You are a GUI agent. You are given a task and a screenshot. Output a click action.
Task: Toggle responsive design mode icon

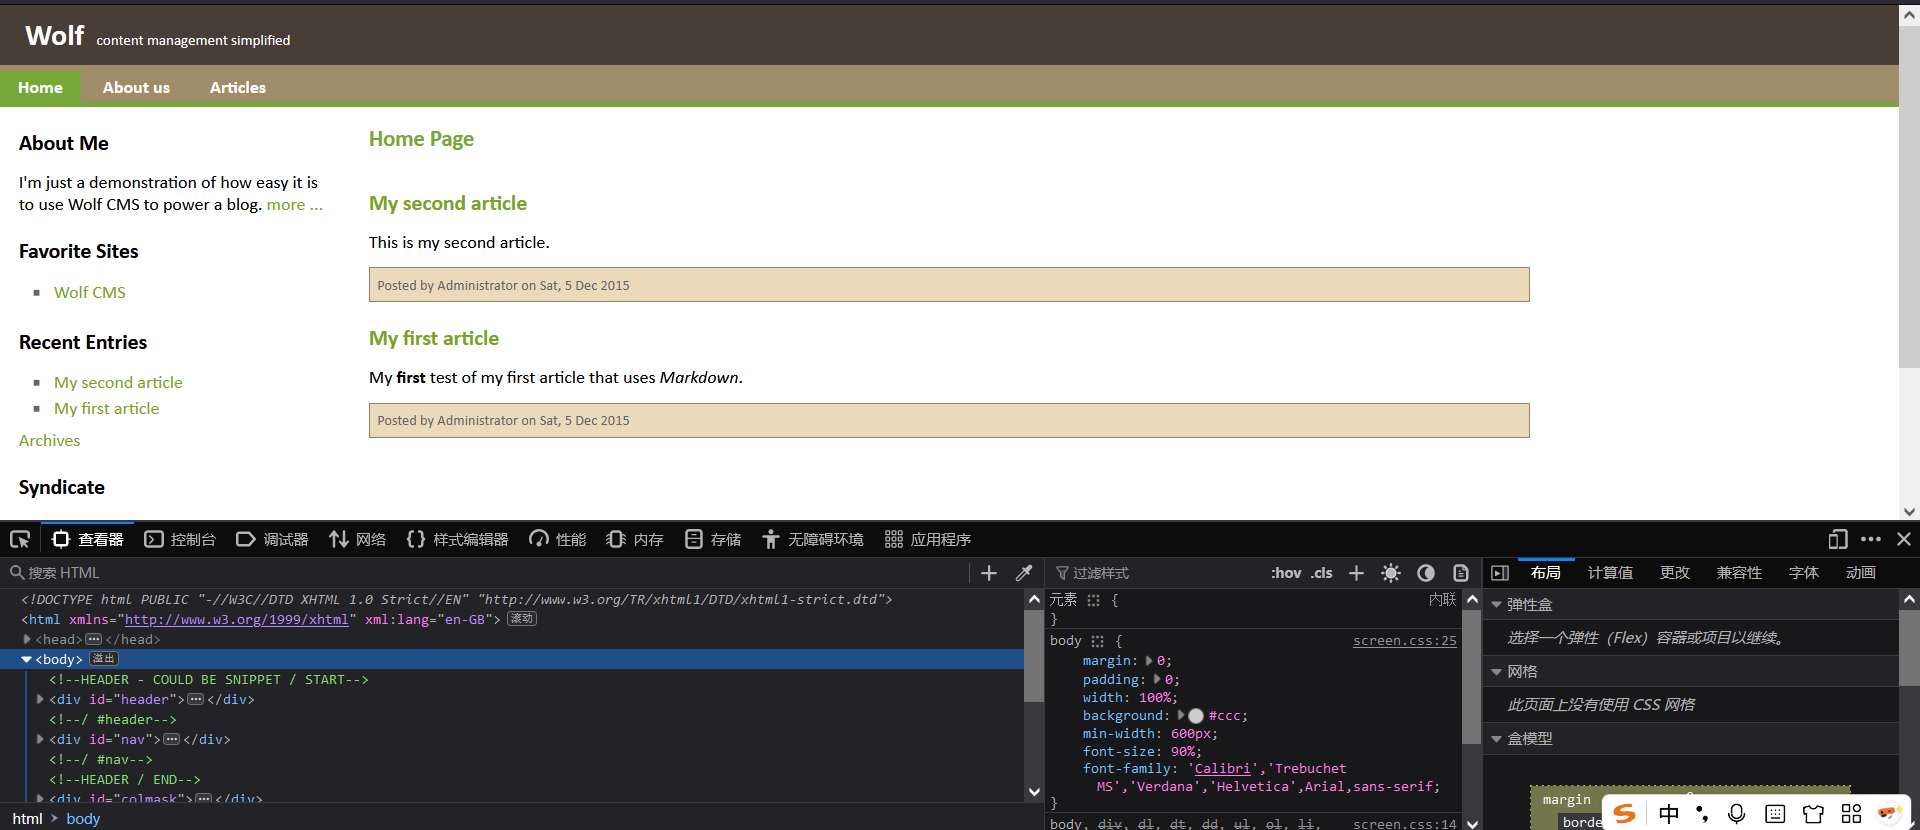pyautogui.click(x=1838, y=540)
